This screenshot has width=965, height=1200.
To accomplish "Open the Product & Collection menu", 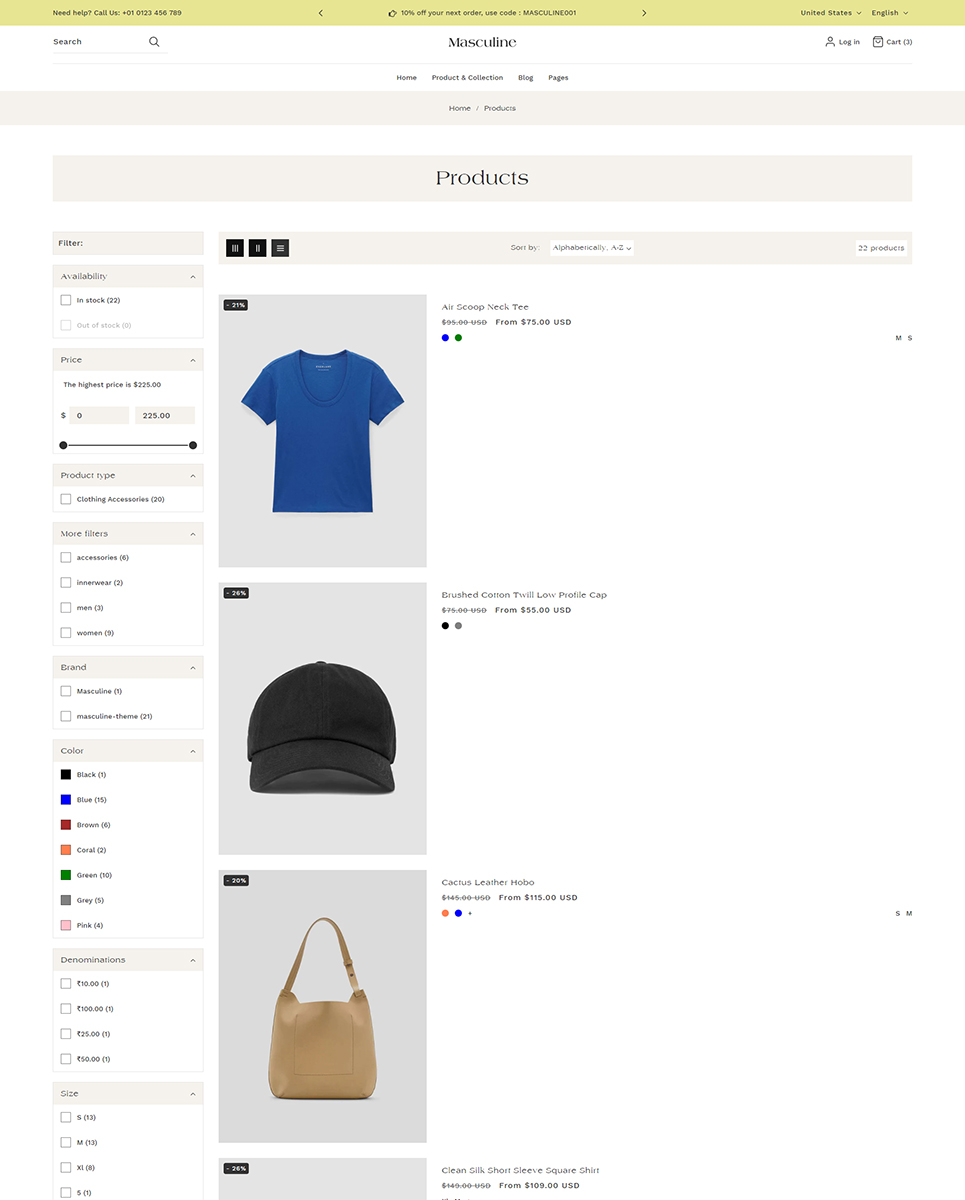I will coord(467,78).
